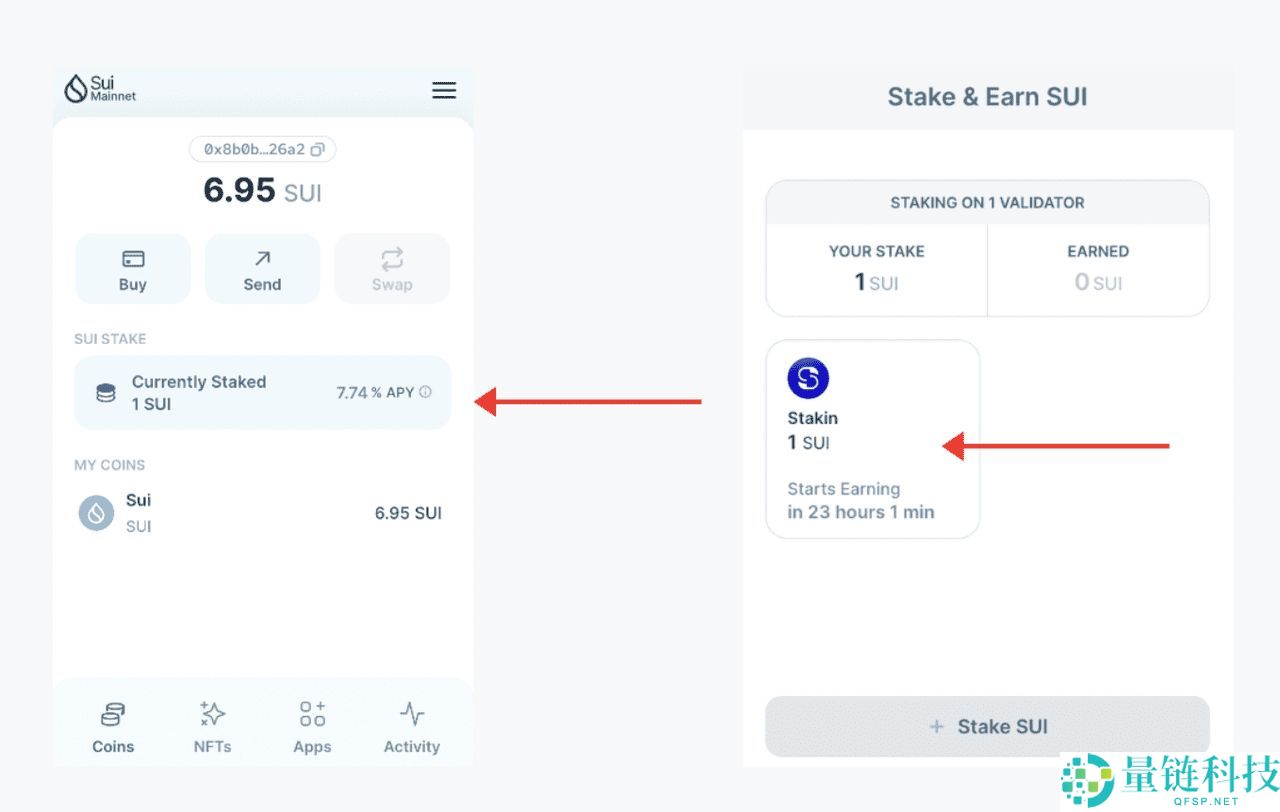Screen dimensions: 1280x812
Task: Open the Activity tab
Action: 412,727
